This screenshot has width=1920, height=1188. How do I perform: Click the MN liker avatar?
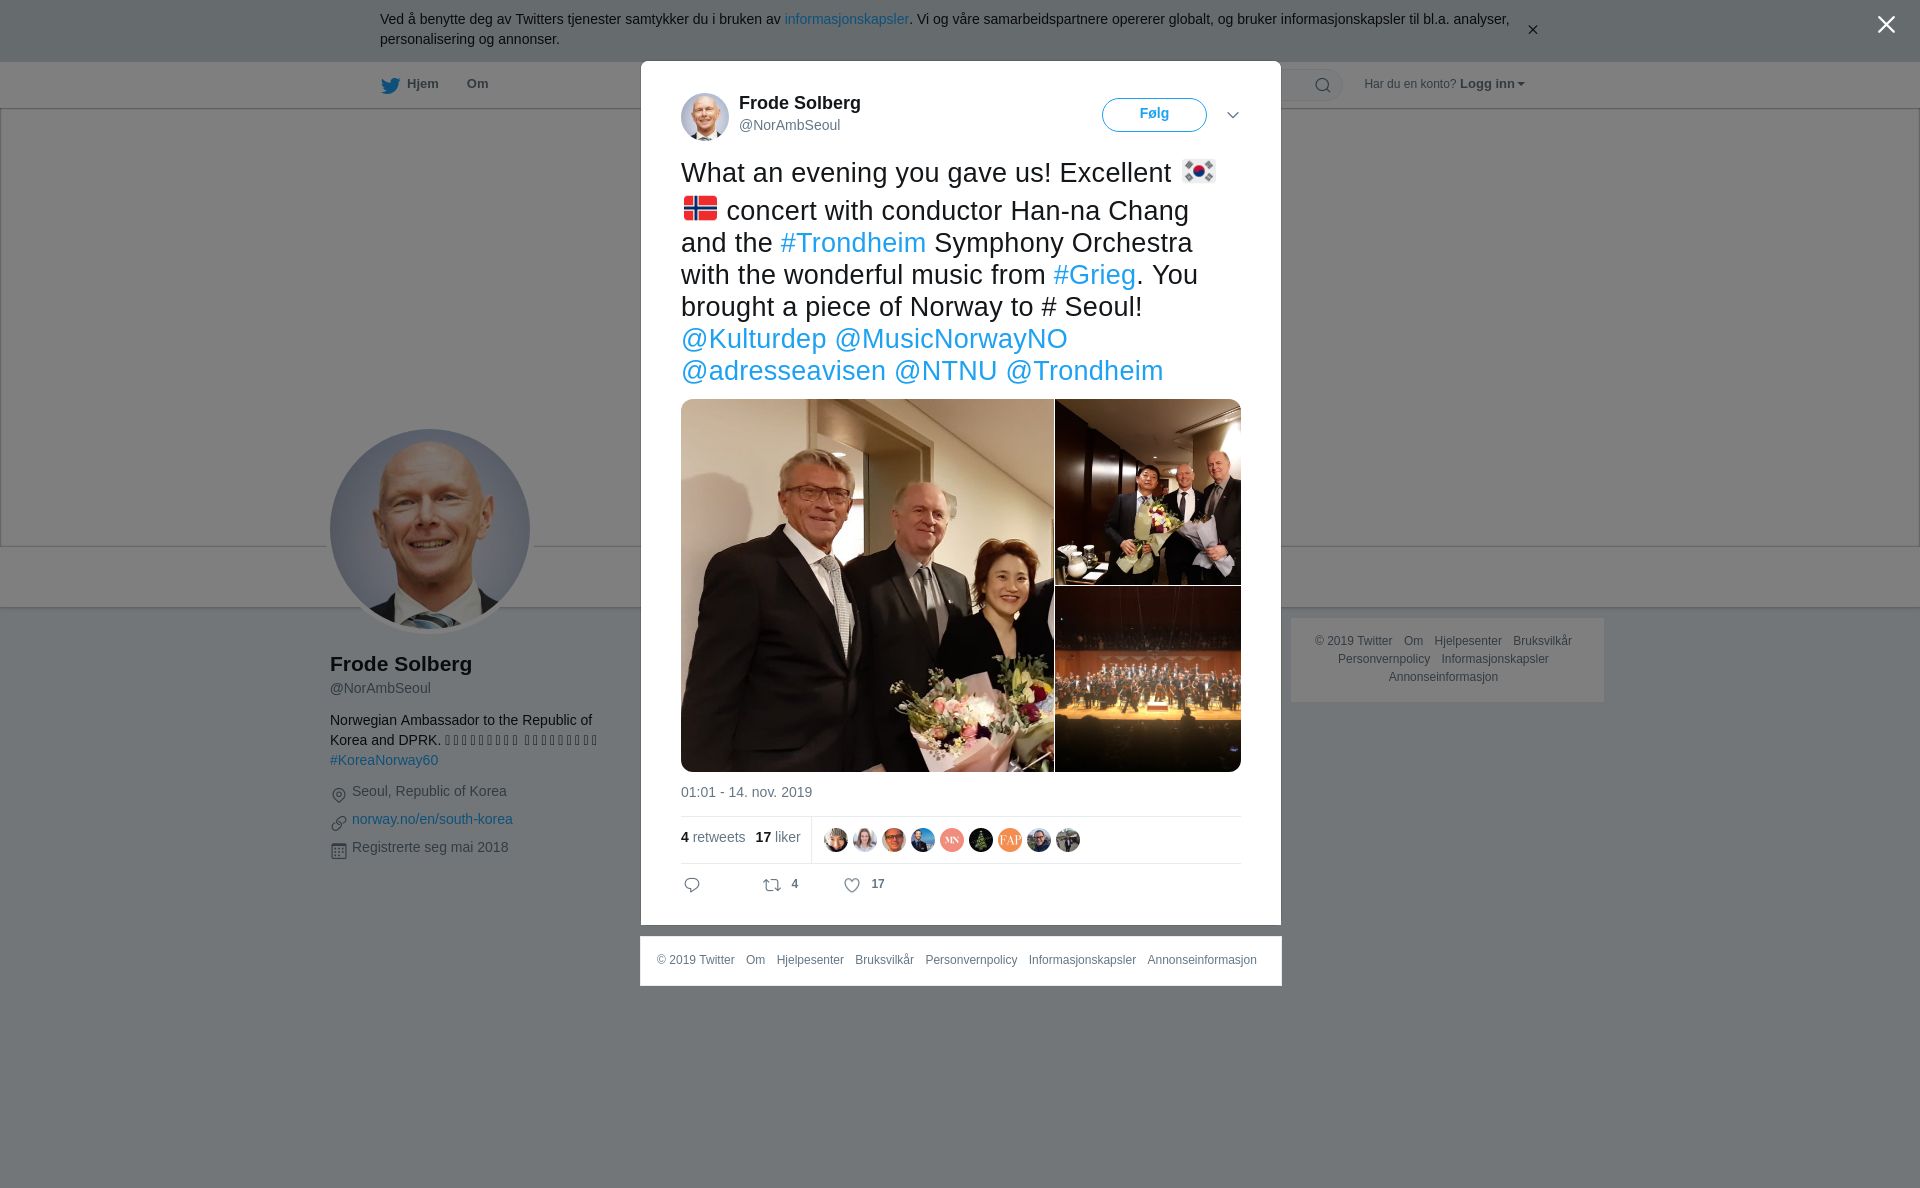952,840
